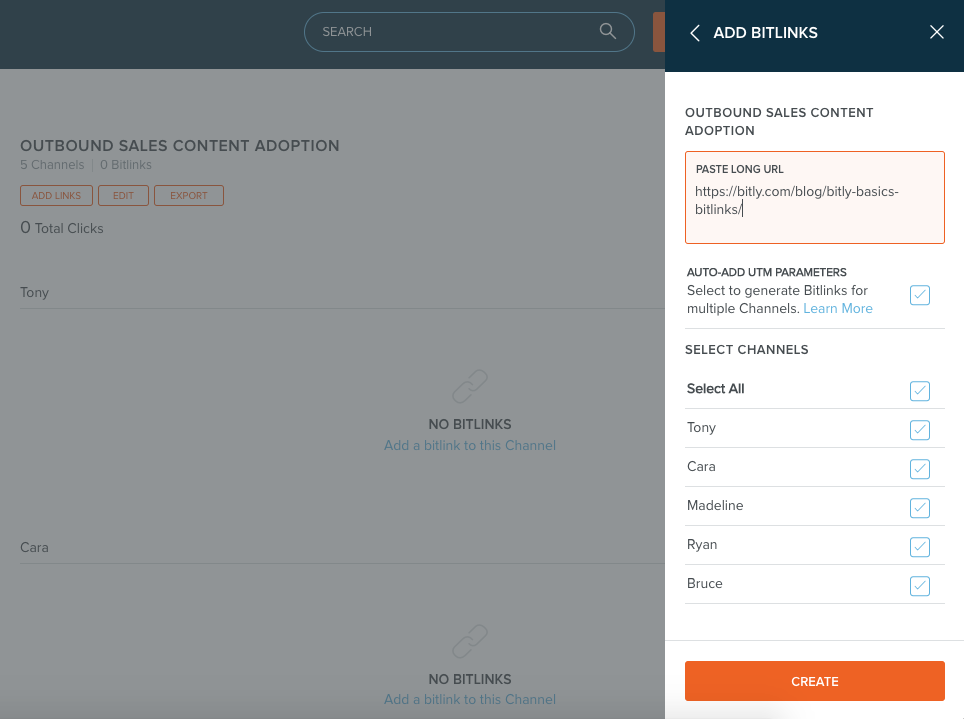Click the chain link icon under Cara

coord(470,642)
